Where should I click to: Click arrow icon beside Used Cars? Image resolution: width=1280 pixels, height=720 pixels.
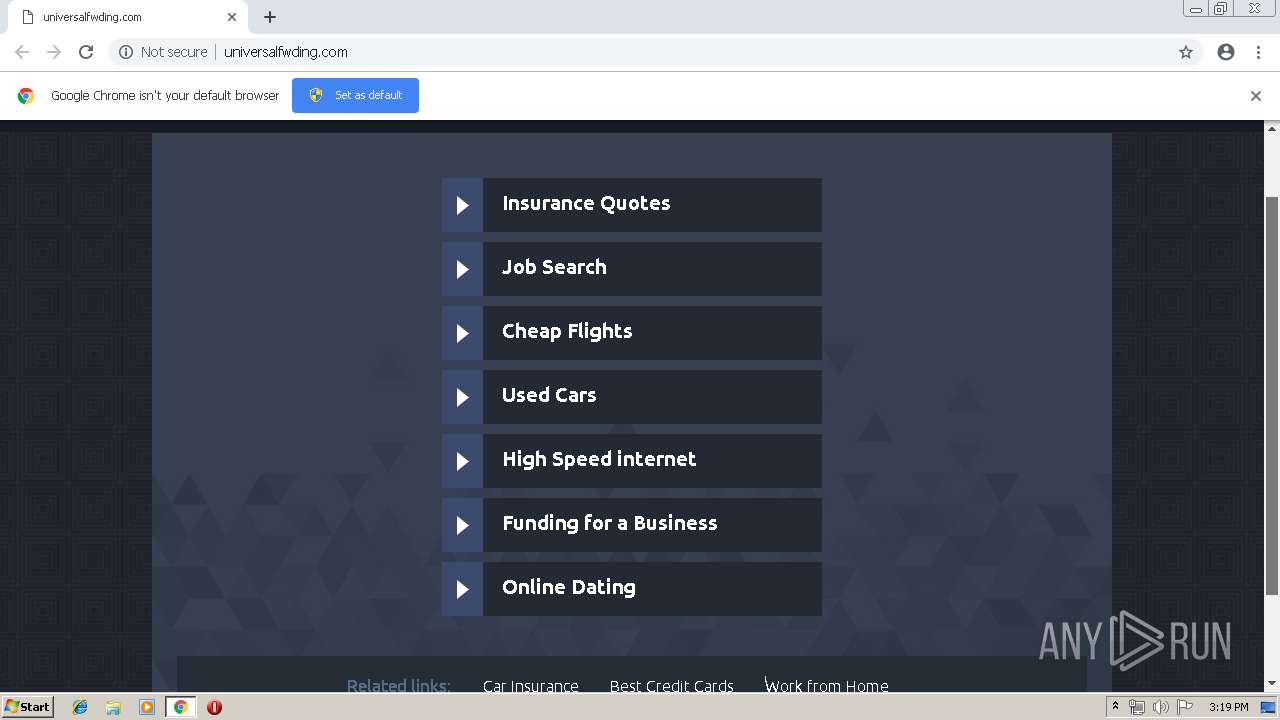click(462, 397)
